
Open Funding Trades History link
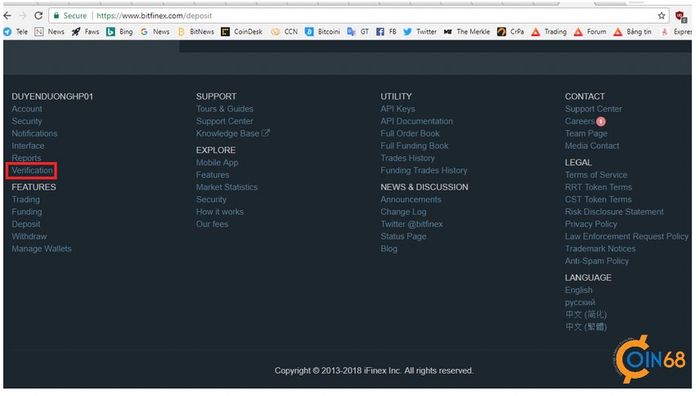click(424, 171)
